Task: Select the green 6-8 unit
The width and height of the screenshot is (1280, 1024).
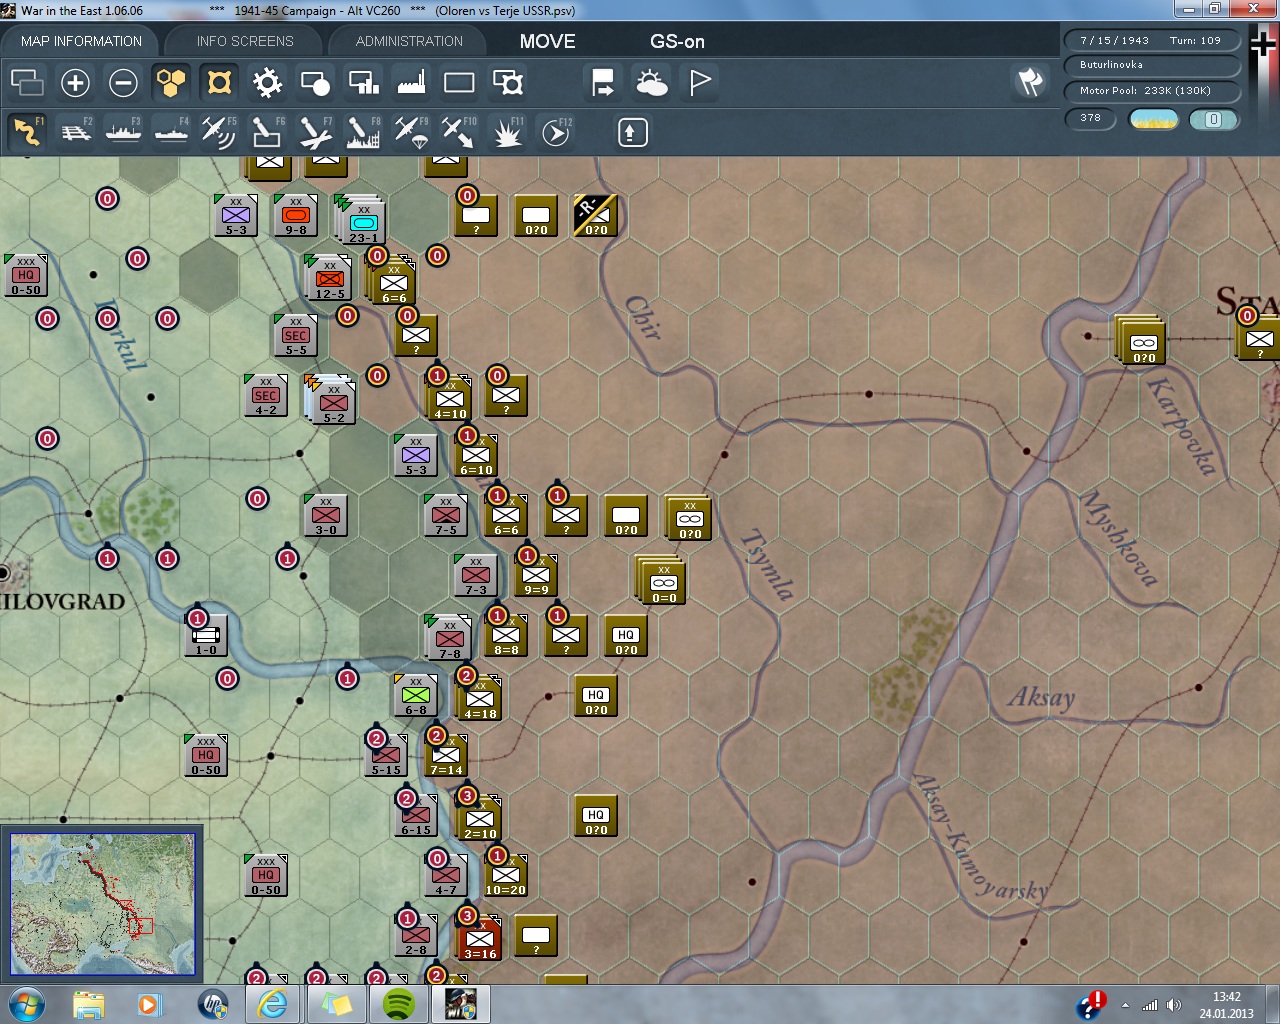Action: click(x=416, y=695)
